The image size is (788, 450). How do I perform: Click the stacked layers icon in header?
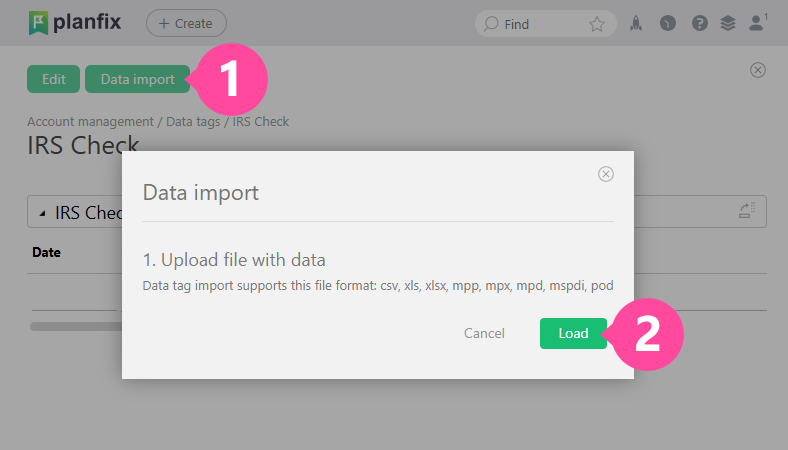tap(728, 24)
